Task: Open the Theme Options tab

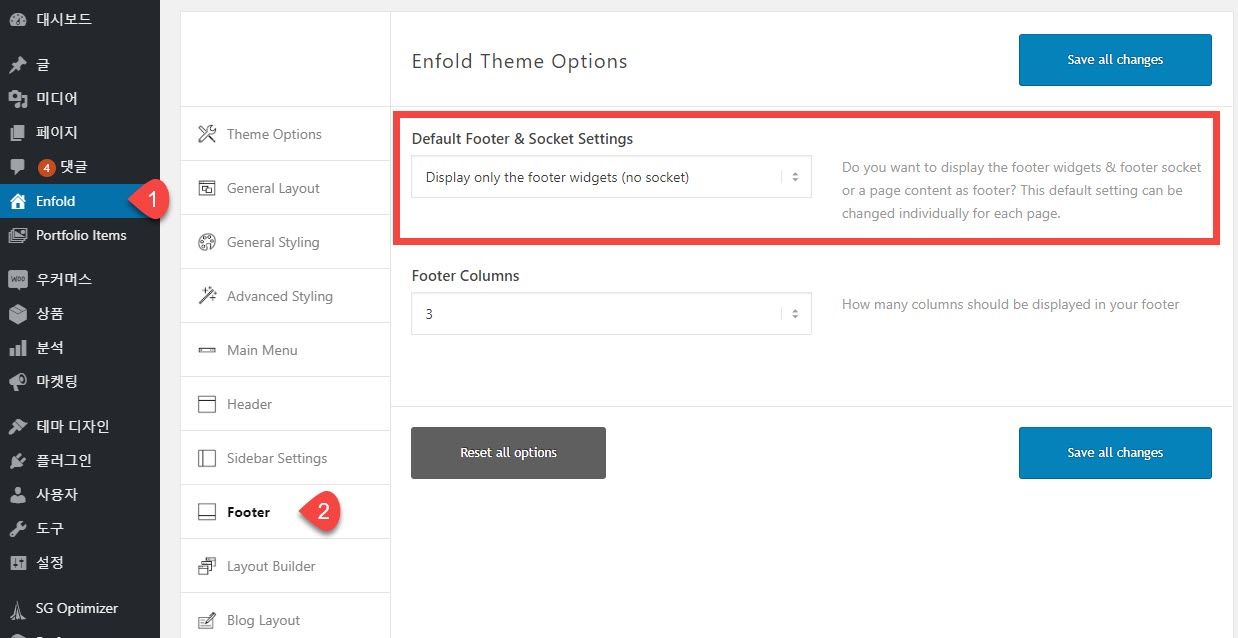Action: pyautogui.click(x=285, y=134)
